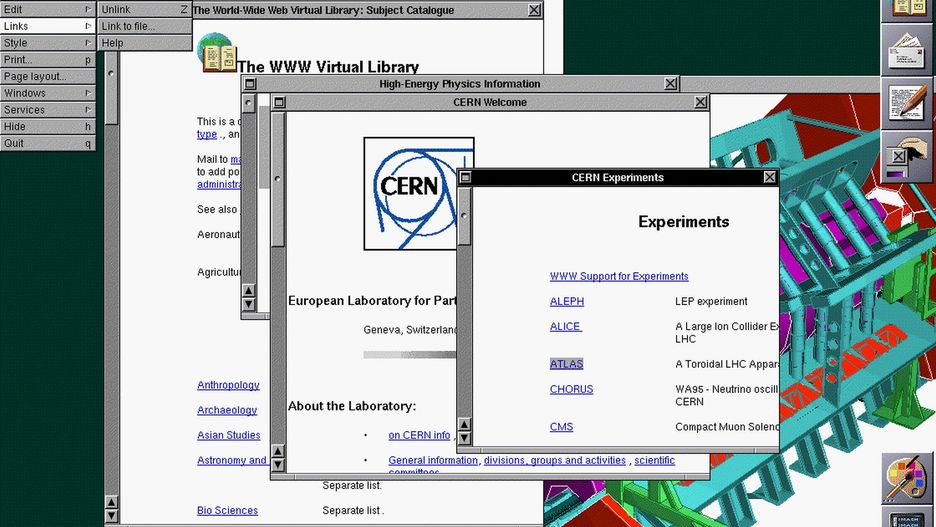Open the Edit menu

tap(48, 9)
